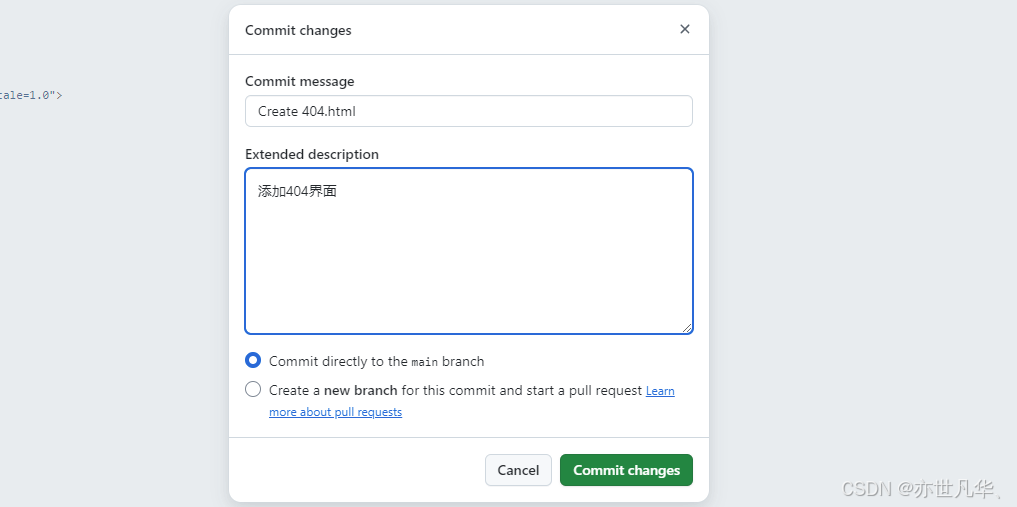Click the "Create 404.html" commit message field
The height and width of the screenshot is (507, 1017).
click(x=468, y=111)
